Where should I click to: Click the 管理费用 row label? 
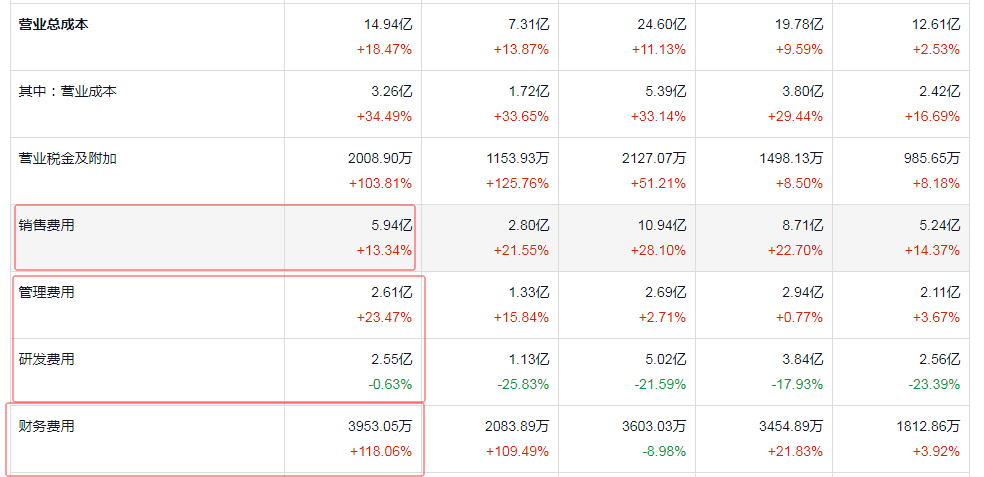[46, 292]
